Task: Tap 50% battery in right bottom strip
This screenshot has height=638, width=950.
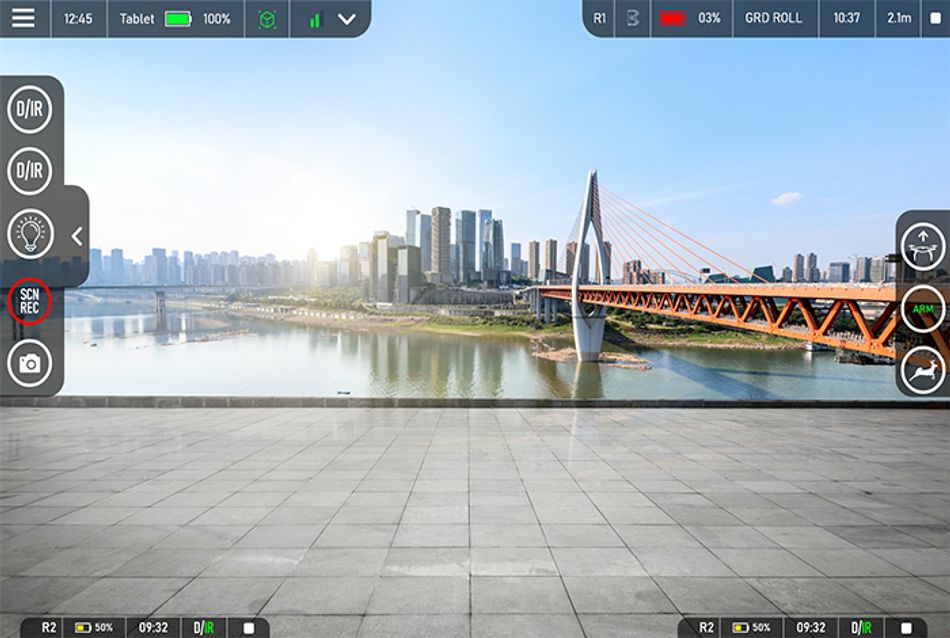Action: point(751,628)
